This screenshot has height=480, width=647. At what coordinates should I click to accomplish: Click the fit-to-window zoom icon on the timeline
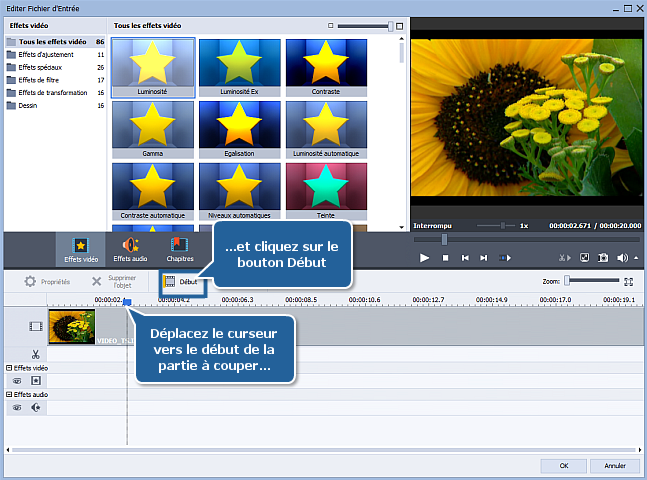pyautogui.click(x=629, y=282)
